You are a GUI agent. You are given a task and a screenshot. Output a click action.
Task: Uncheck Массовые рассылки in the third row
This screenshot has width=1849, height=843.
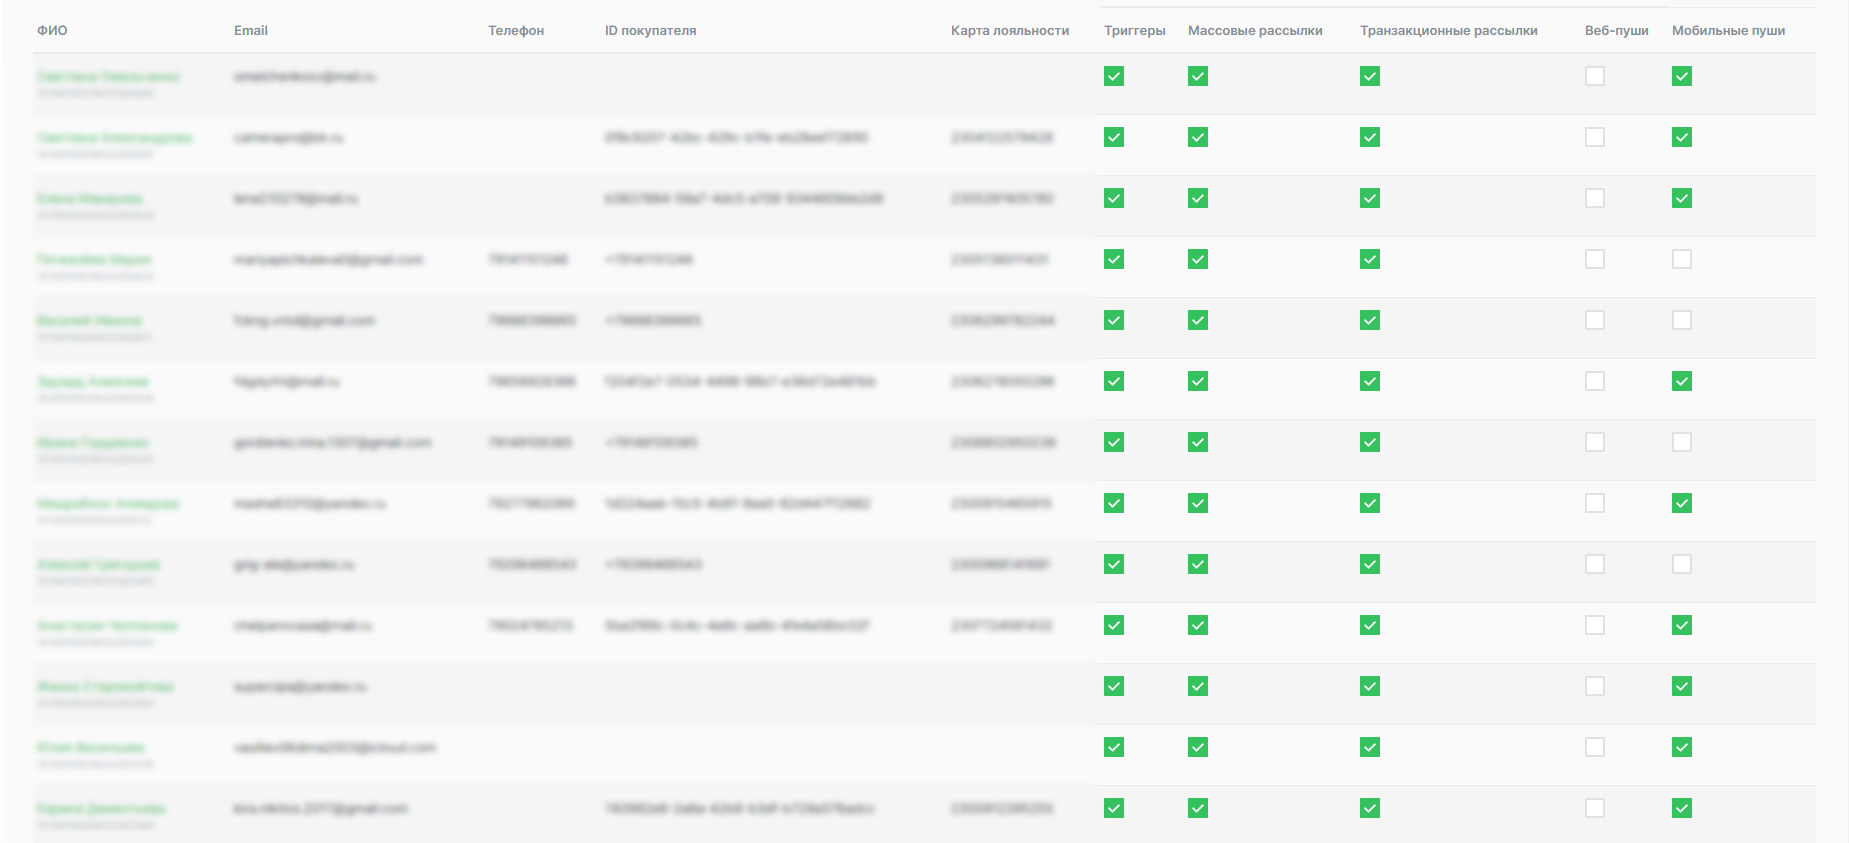pyautogui.click(x=1198, y=198)
